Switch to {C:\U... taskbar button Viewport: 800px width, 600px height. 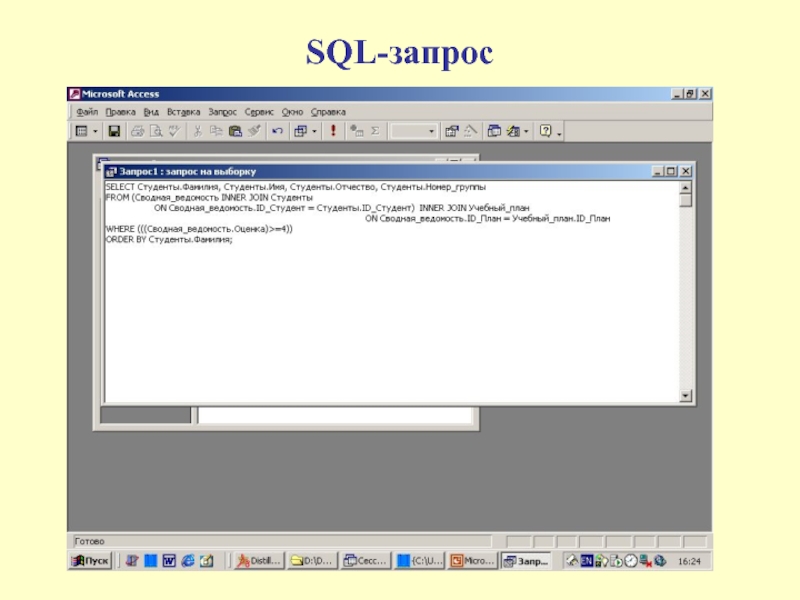pyautogui.click(x=419, y=561)
